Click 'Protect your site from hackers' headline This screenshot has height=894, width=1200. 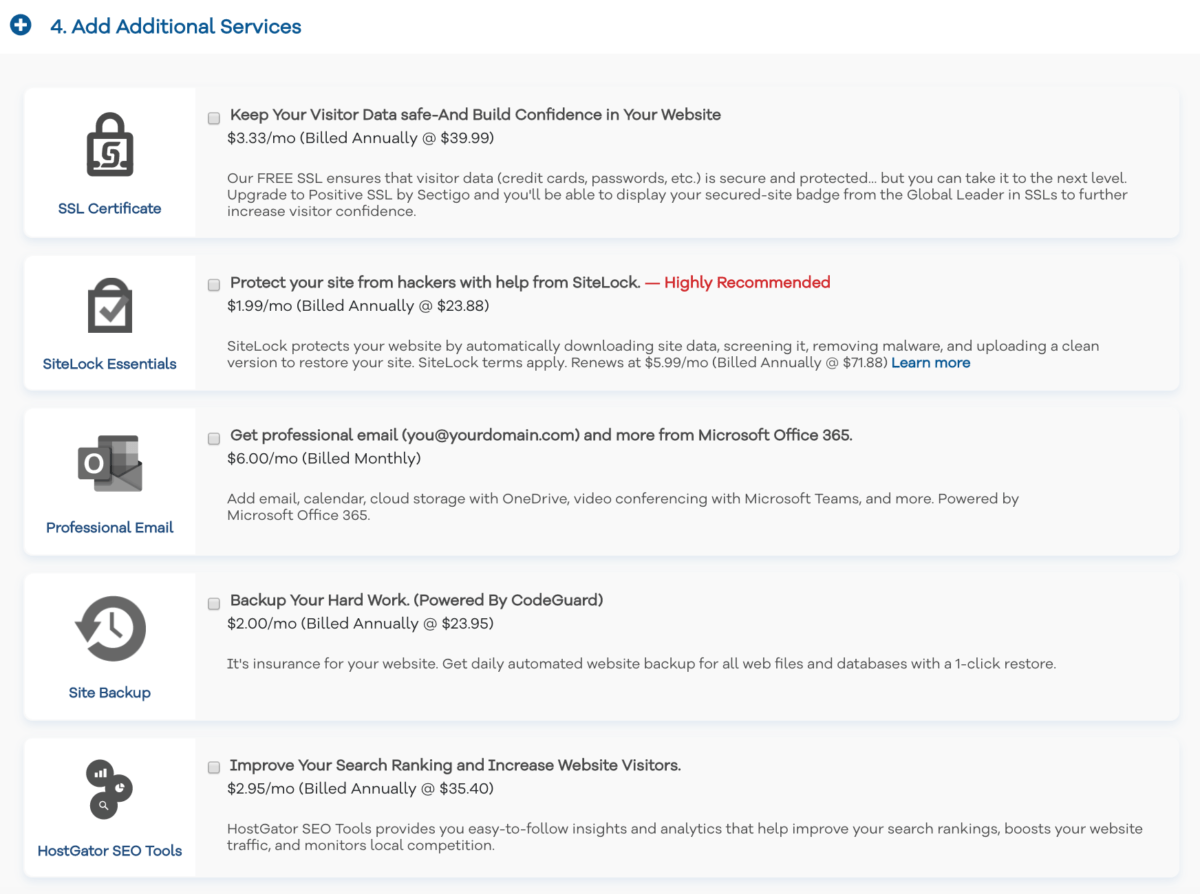point(435,282)
